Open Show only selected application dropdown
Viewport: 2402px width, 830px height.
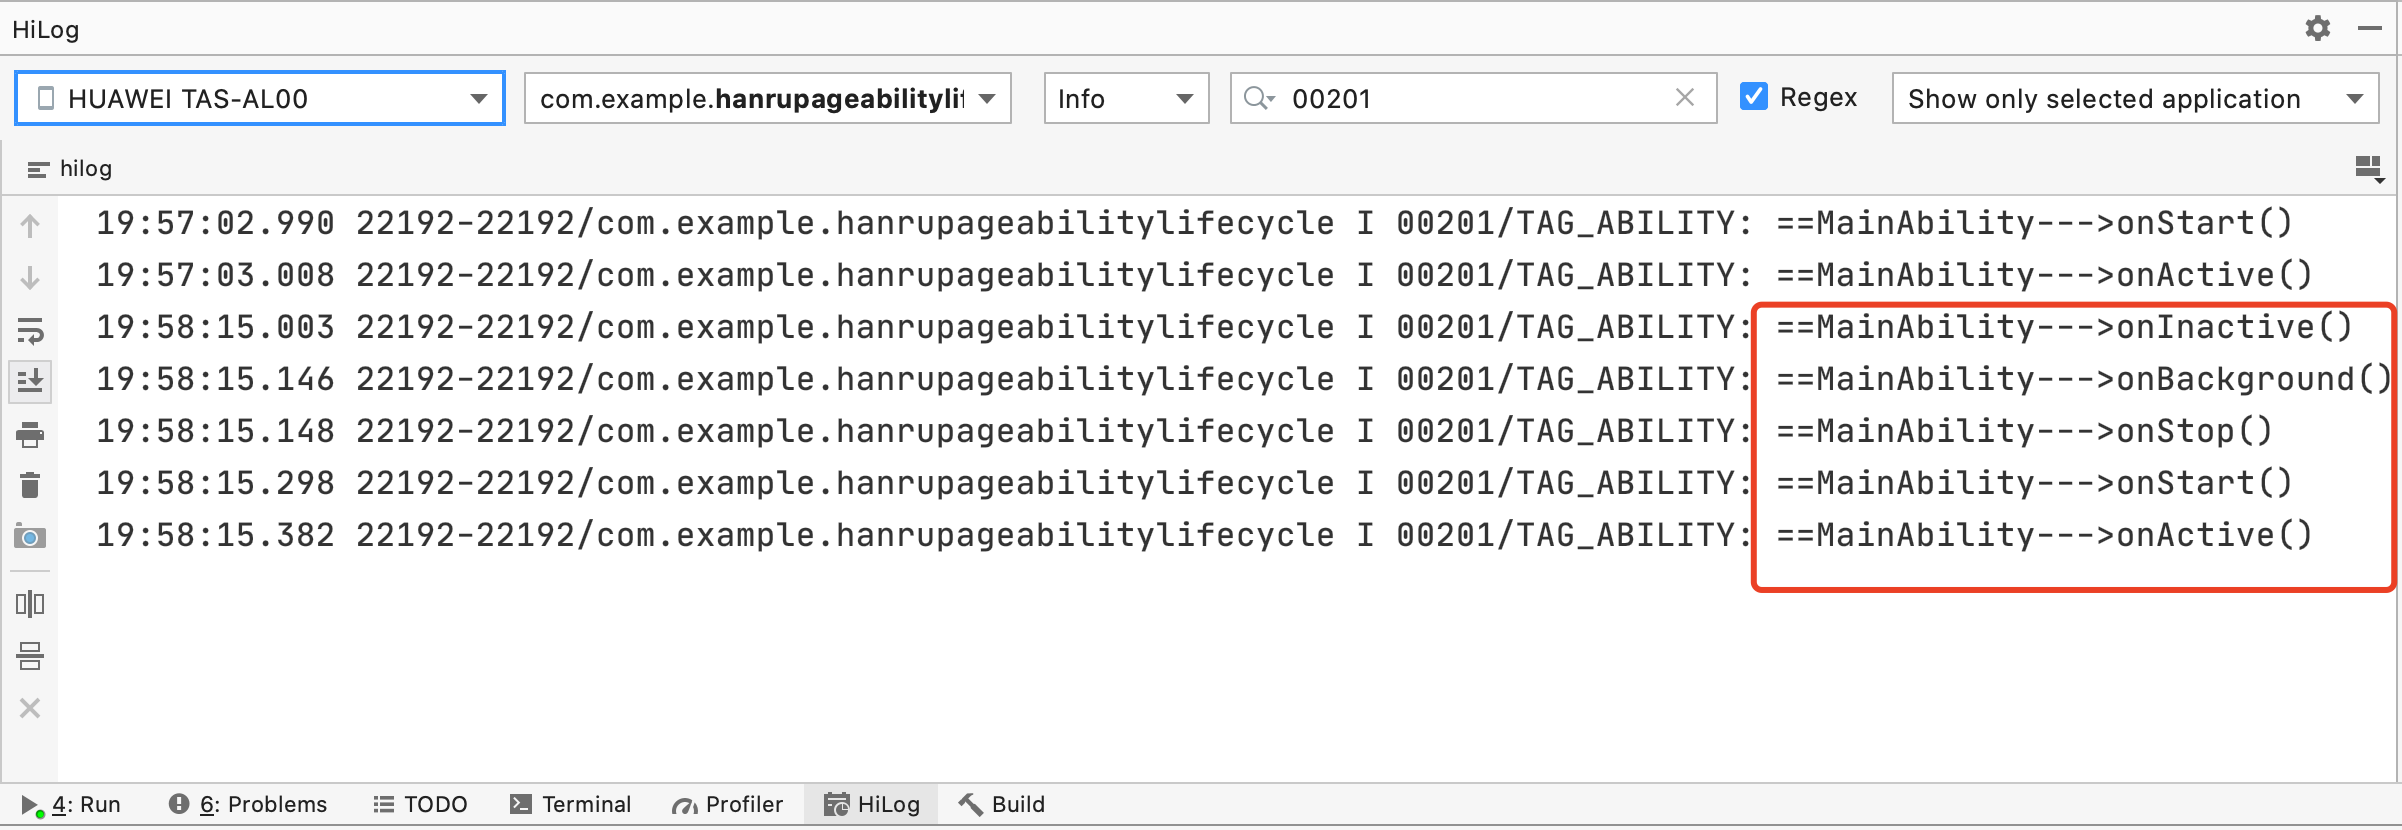pyautogui.click(x=2135, y=98)
